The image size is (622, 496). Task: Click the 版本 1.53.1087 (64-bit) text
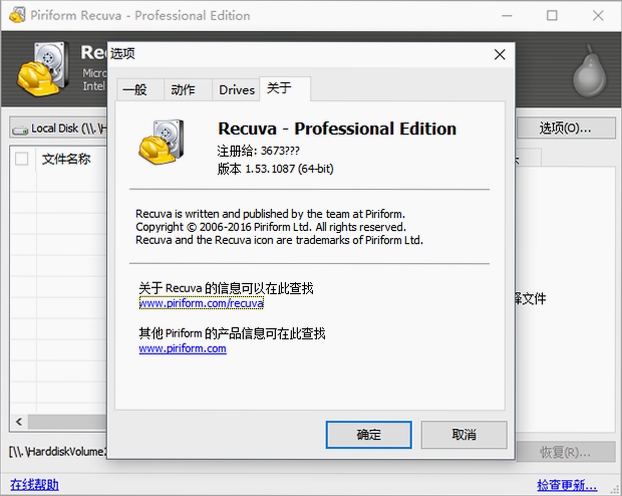[x=275, y=169]
